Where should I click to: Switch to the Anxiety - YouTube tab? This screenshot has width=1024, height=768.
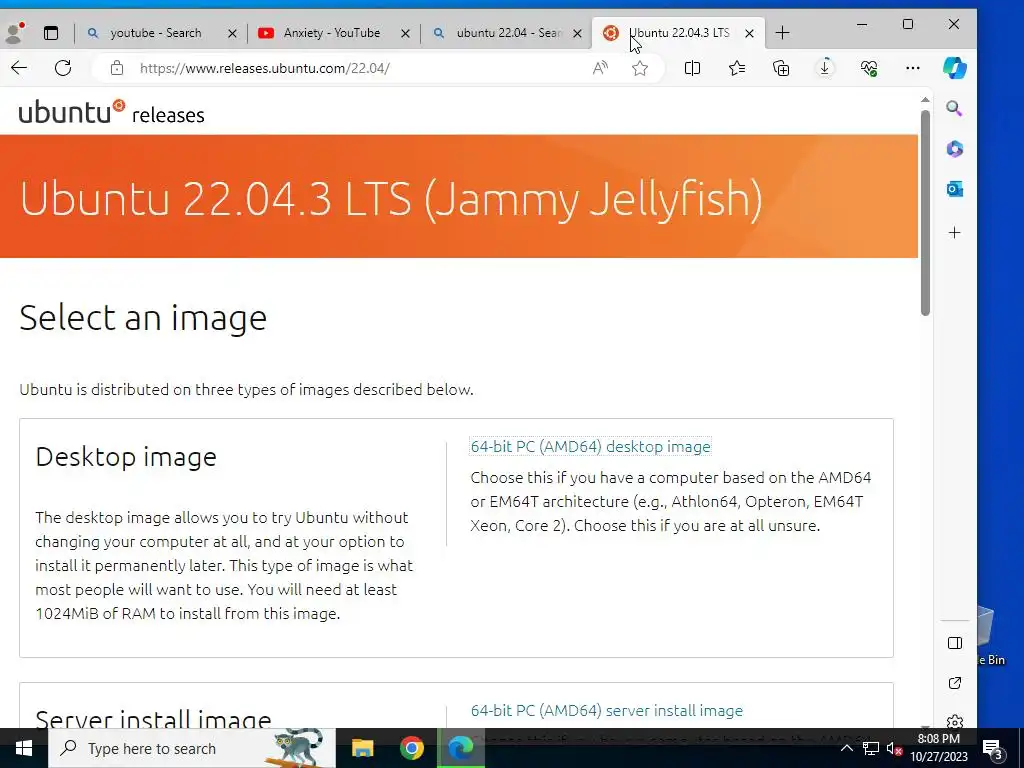coord(334,33)
